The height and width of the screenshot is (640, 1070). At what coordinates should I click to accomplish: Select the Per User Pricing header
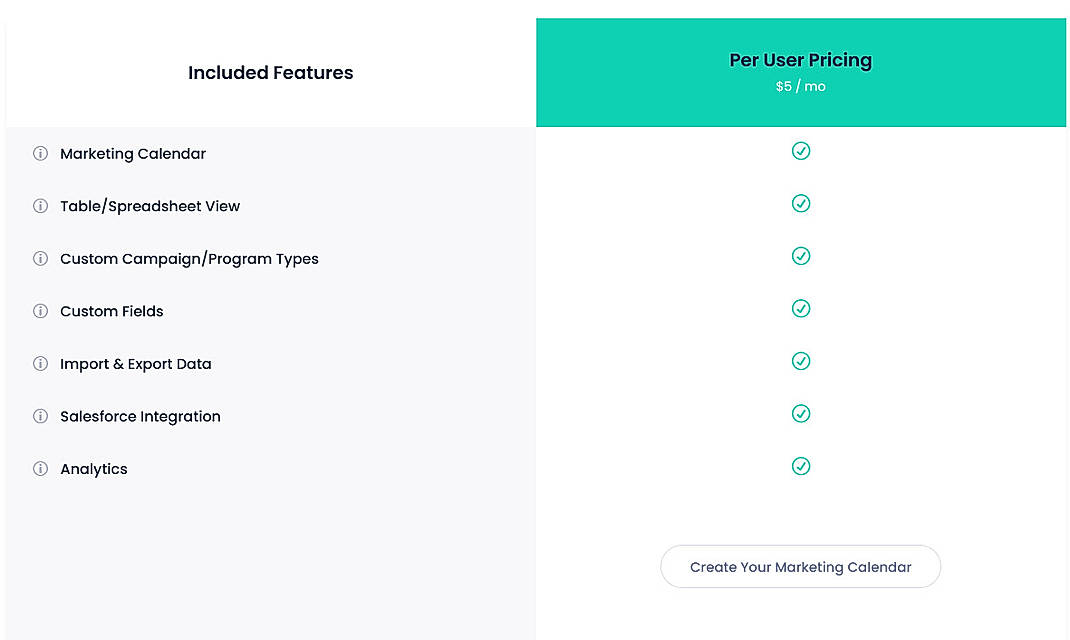coord(800,60)
